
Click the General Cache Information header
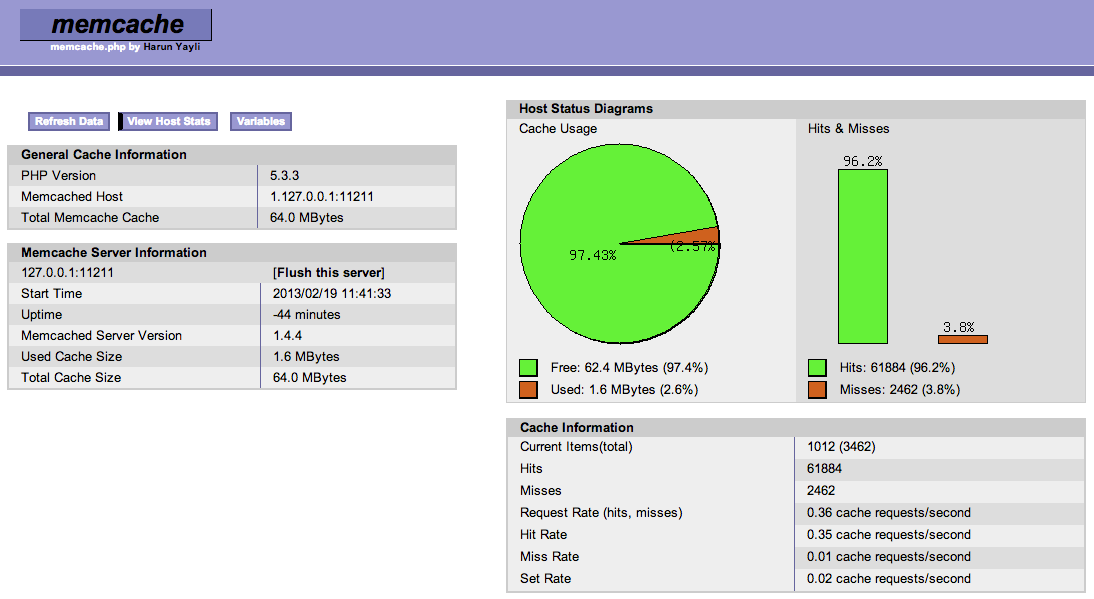(104, 155)
